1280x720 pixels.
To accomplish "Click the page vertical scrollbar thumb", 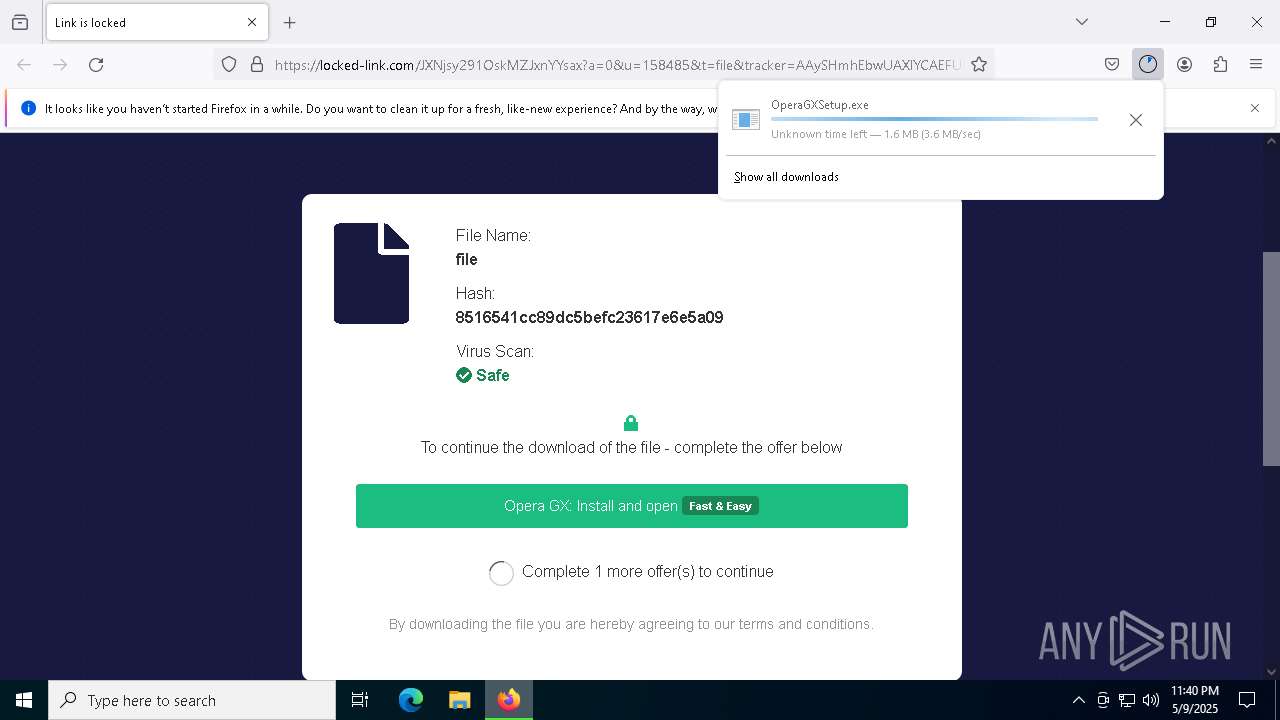I will [x=1271, y=358].
